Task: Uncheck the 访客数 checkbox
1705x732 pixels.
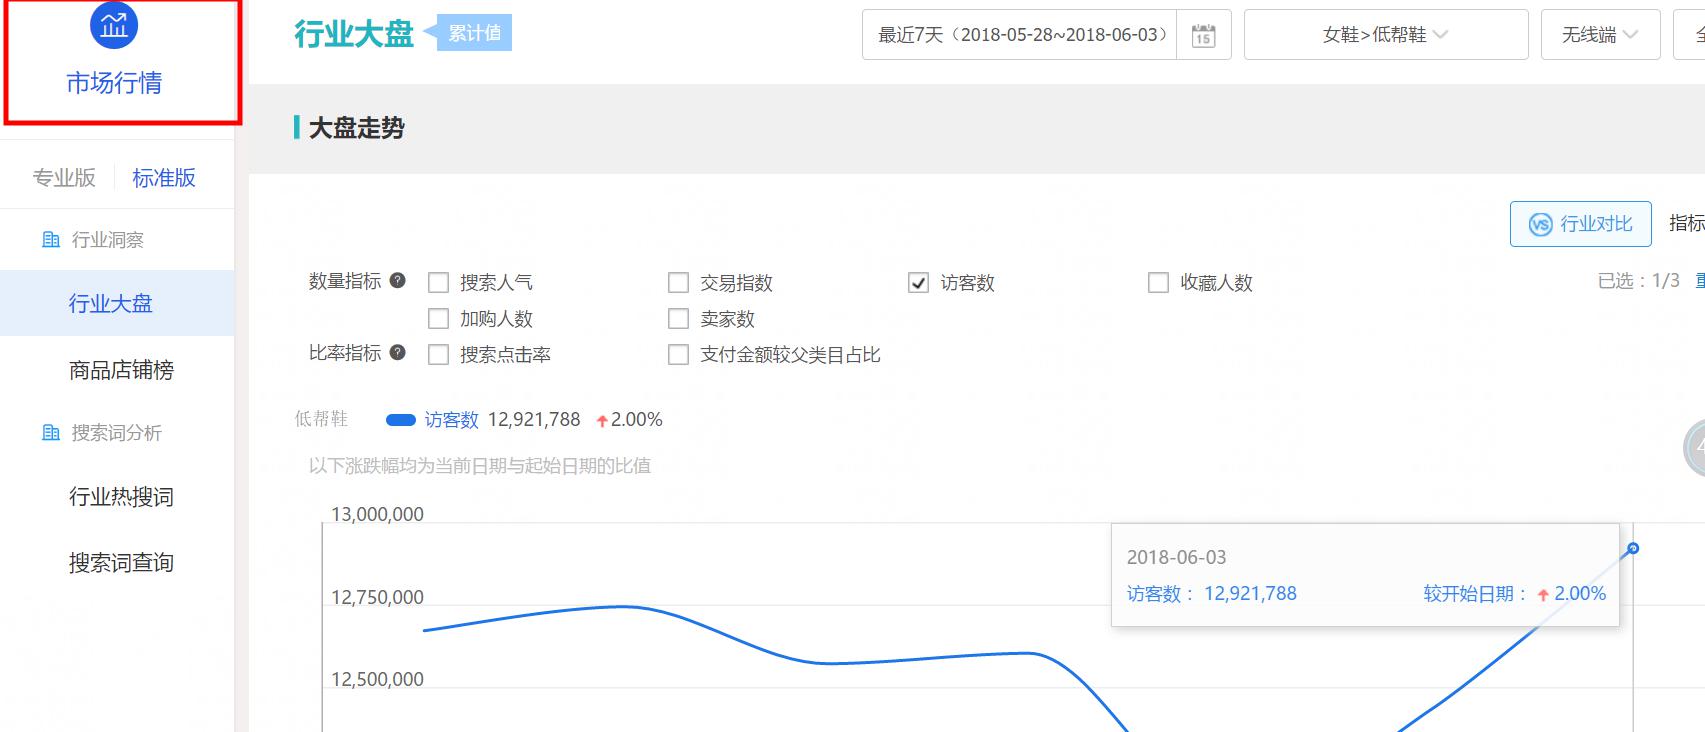Action: click(918, 283)
